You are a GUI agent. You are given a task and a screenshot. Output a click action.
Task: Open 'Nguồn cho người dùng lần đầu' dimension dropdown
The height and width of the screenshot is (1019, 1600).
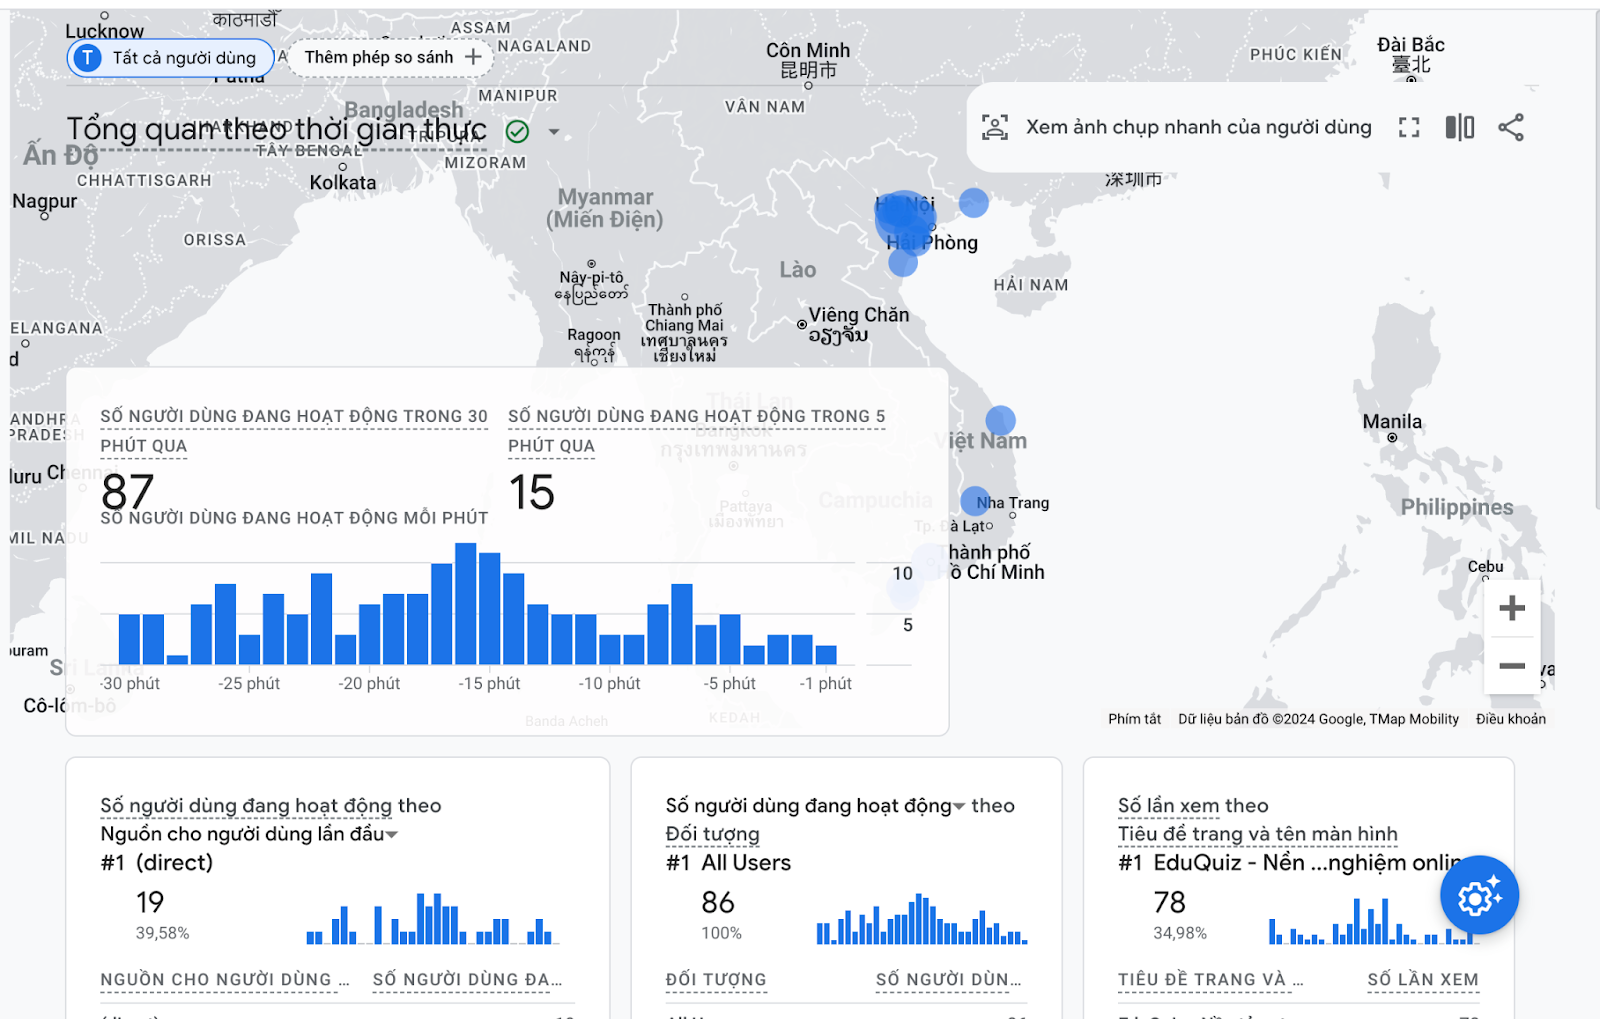click(249, 834)
